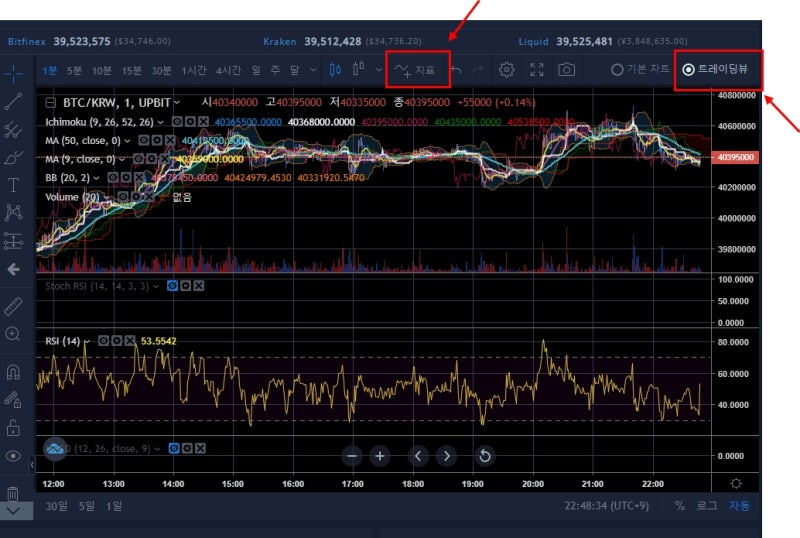
Task: Select the zoom in magnifier tool
Action: coord(13,334)
